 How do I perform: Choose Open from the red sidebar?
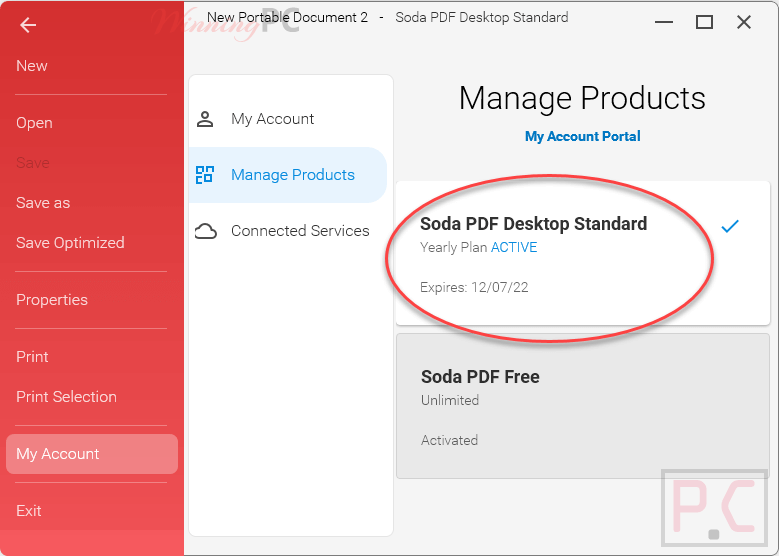point(34,123)
